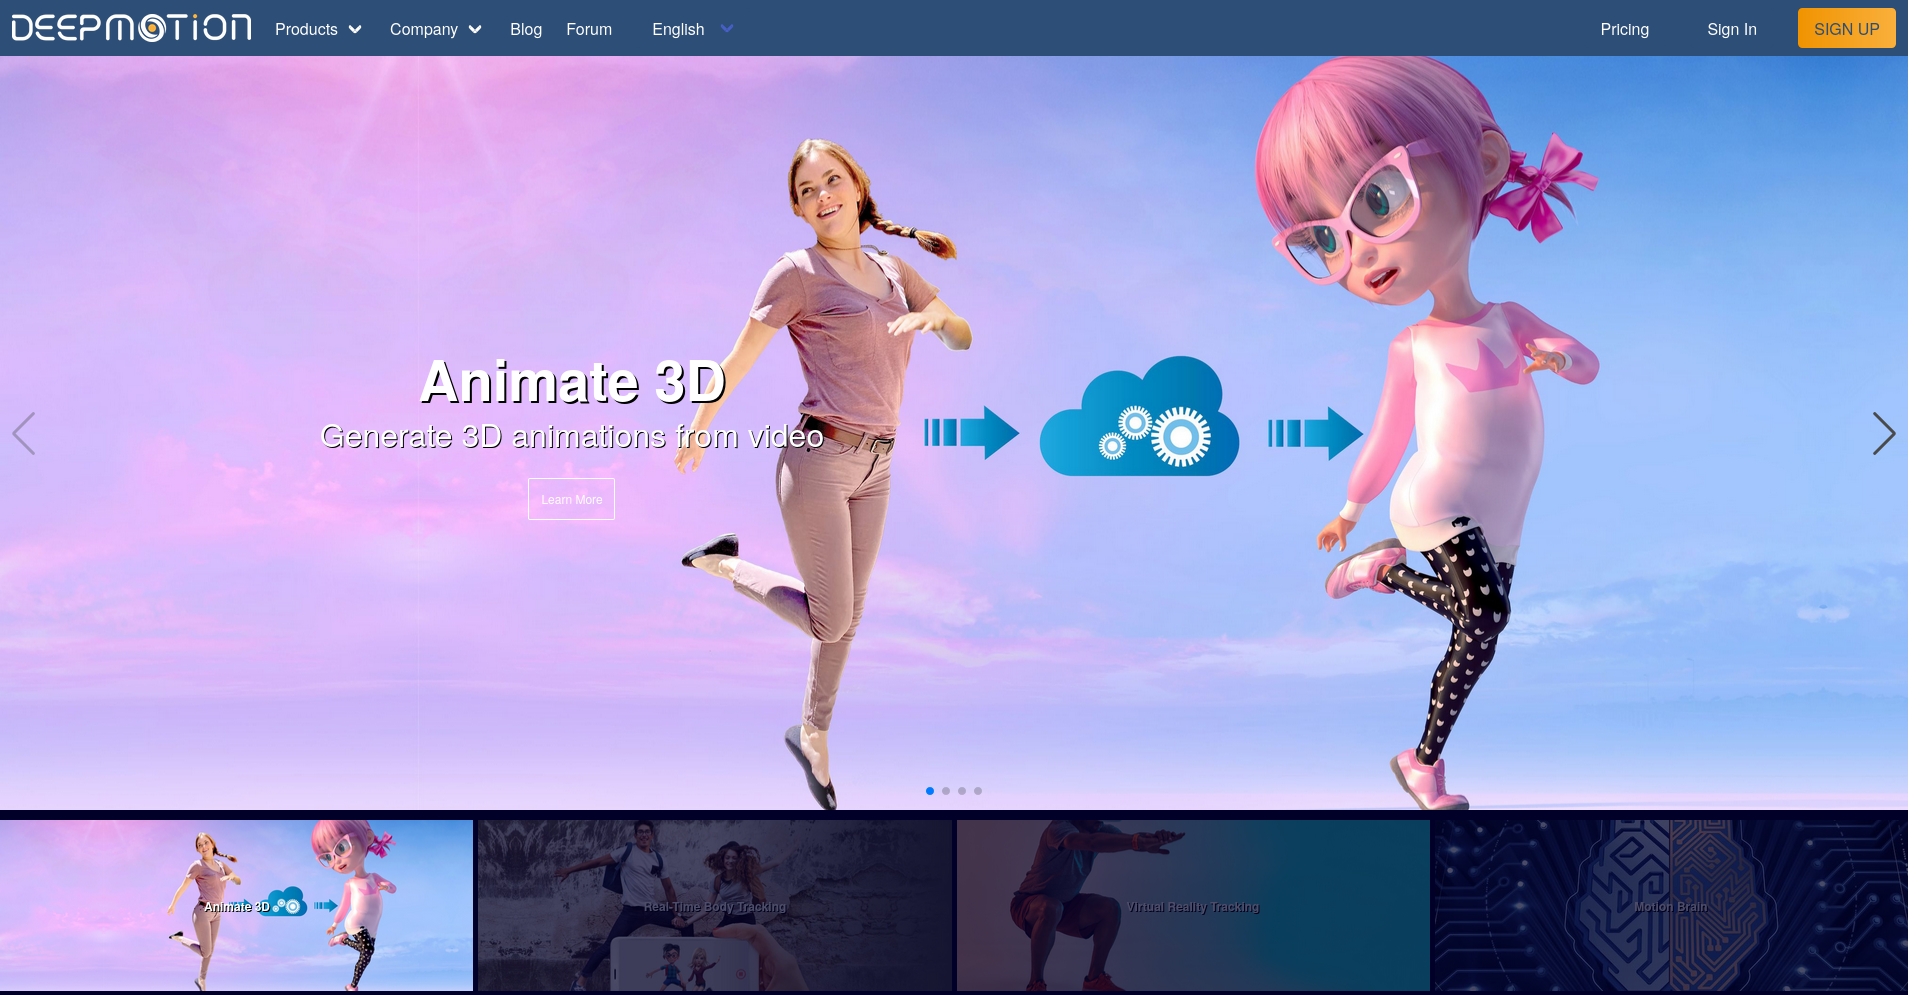Go to previous slide with left arrow
The image size is (1920, 995).
point(24,433)
